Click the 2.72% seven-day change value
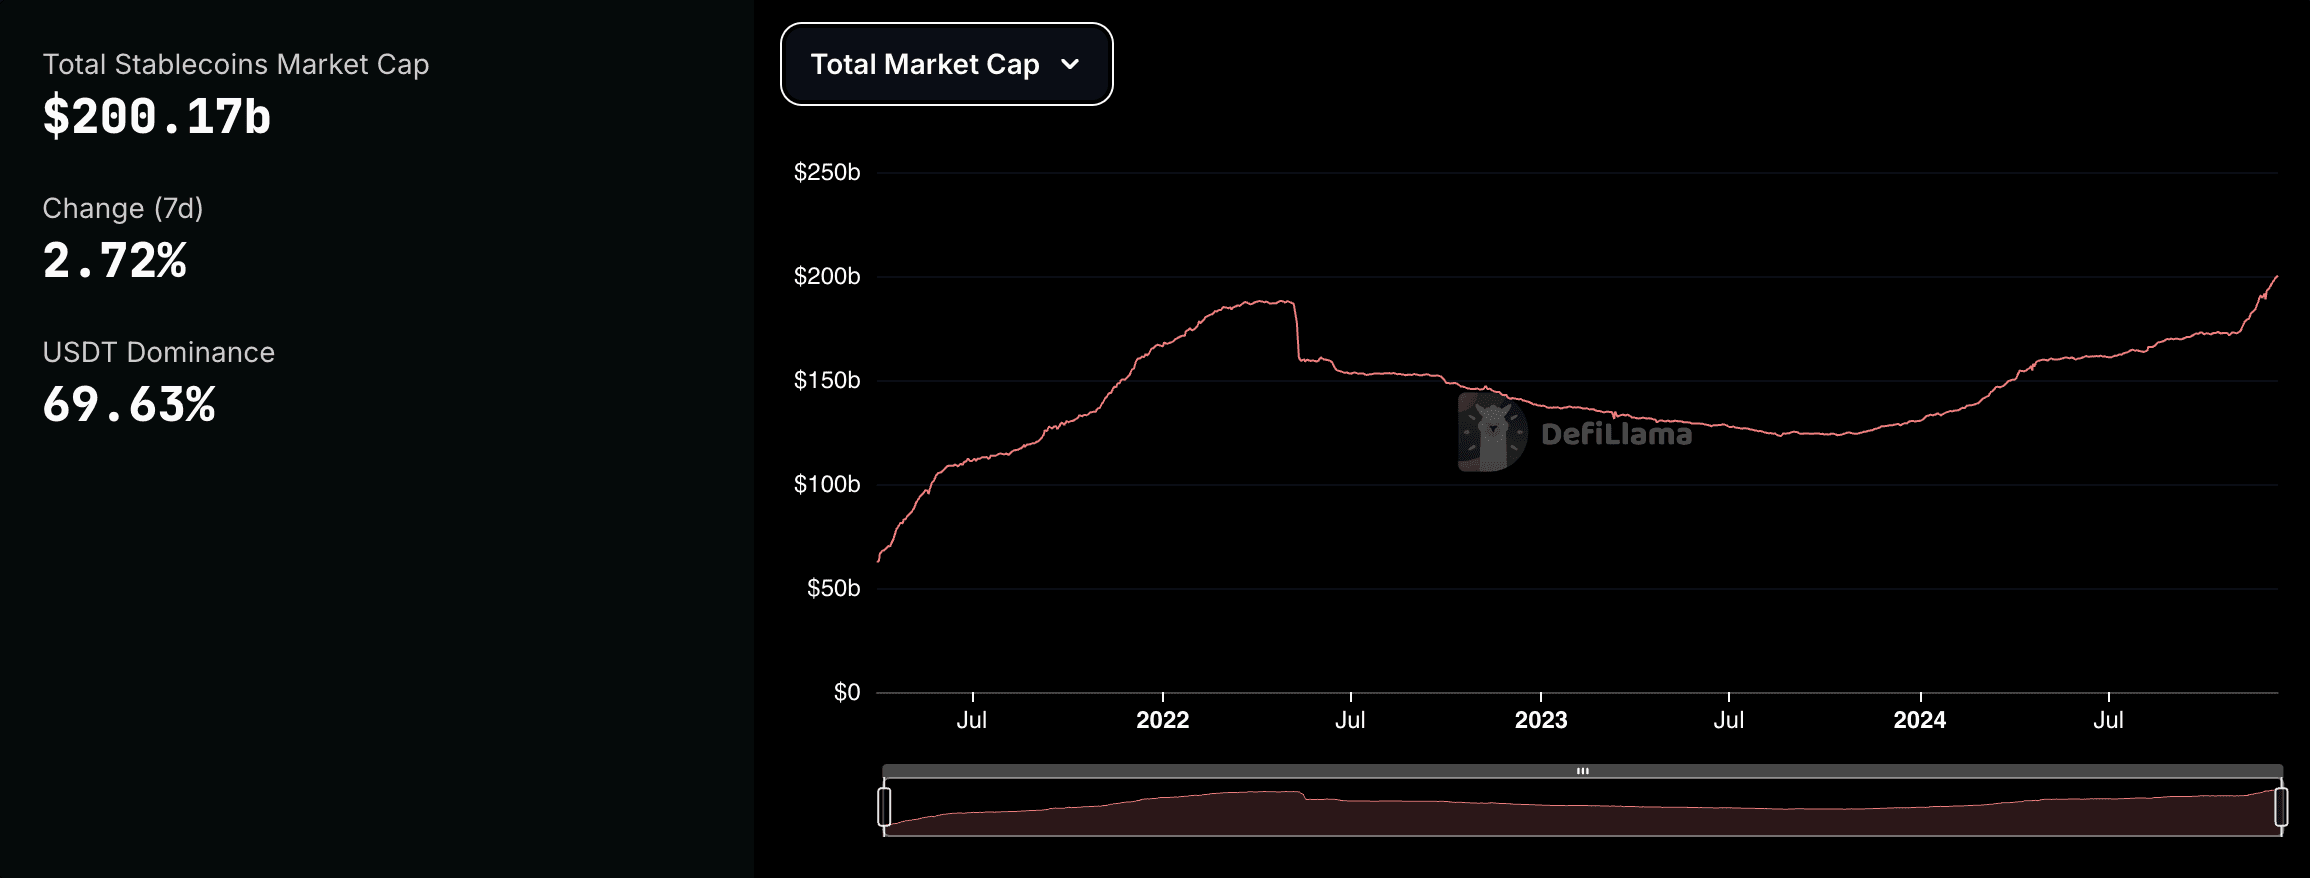The image size is (2310, 878). (115, 260)
